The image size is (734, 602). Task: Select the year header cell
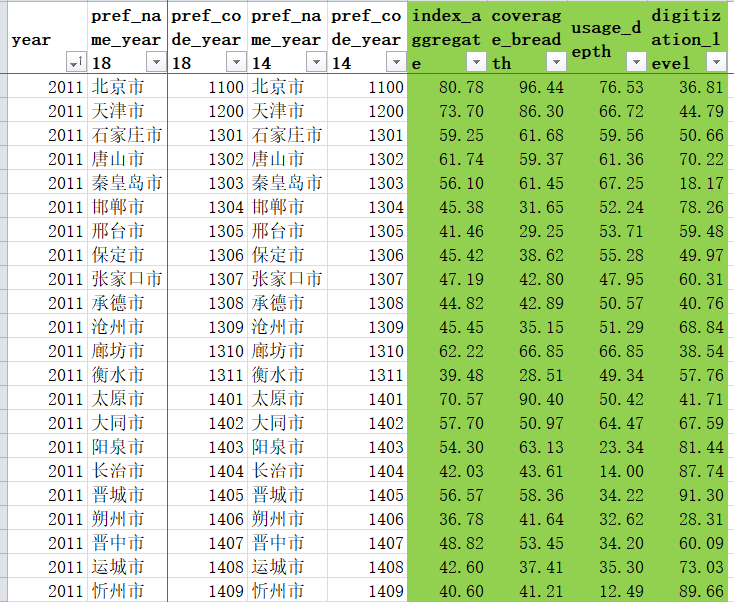point(47,37)
